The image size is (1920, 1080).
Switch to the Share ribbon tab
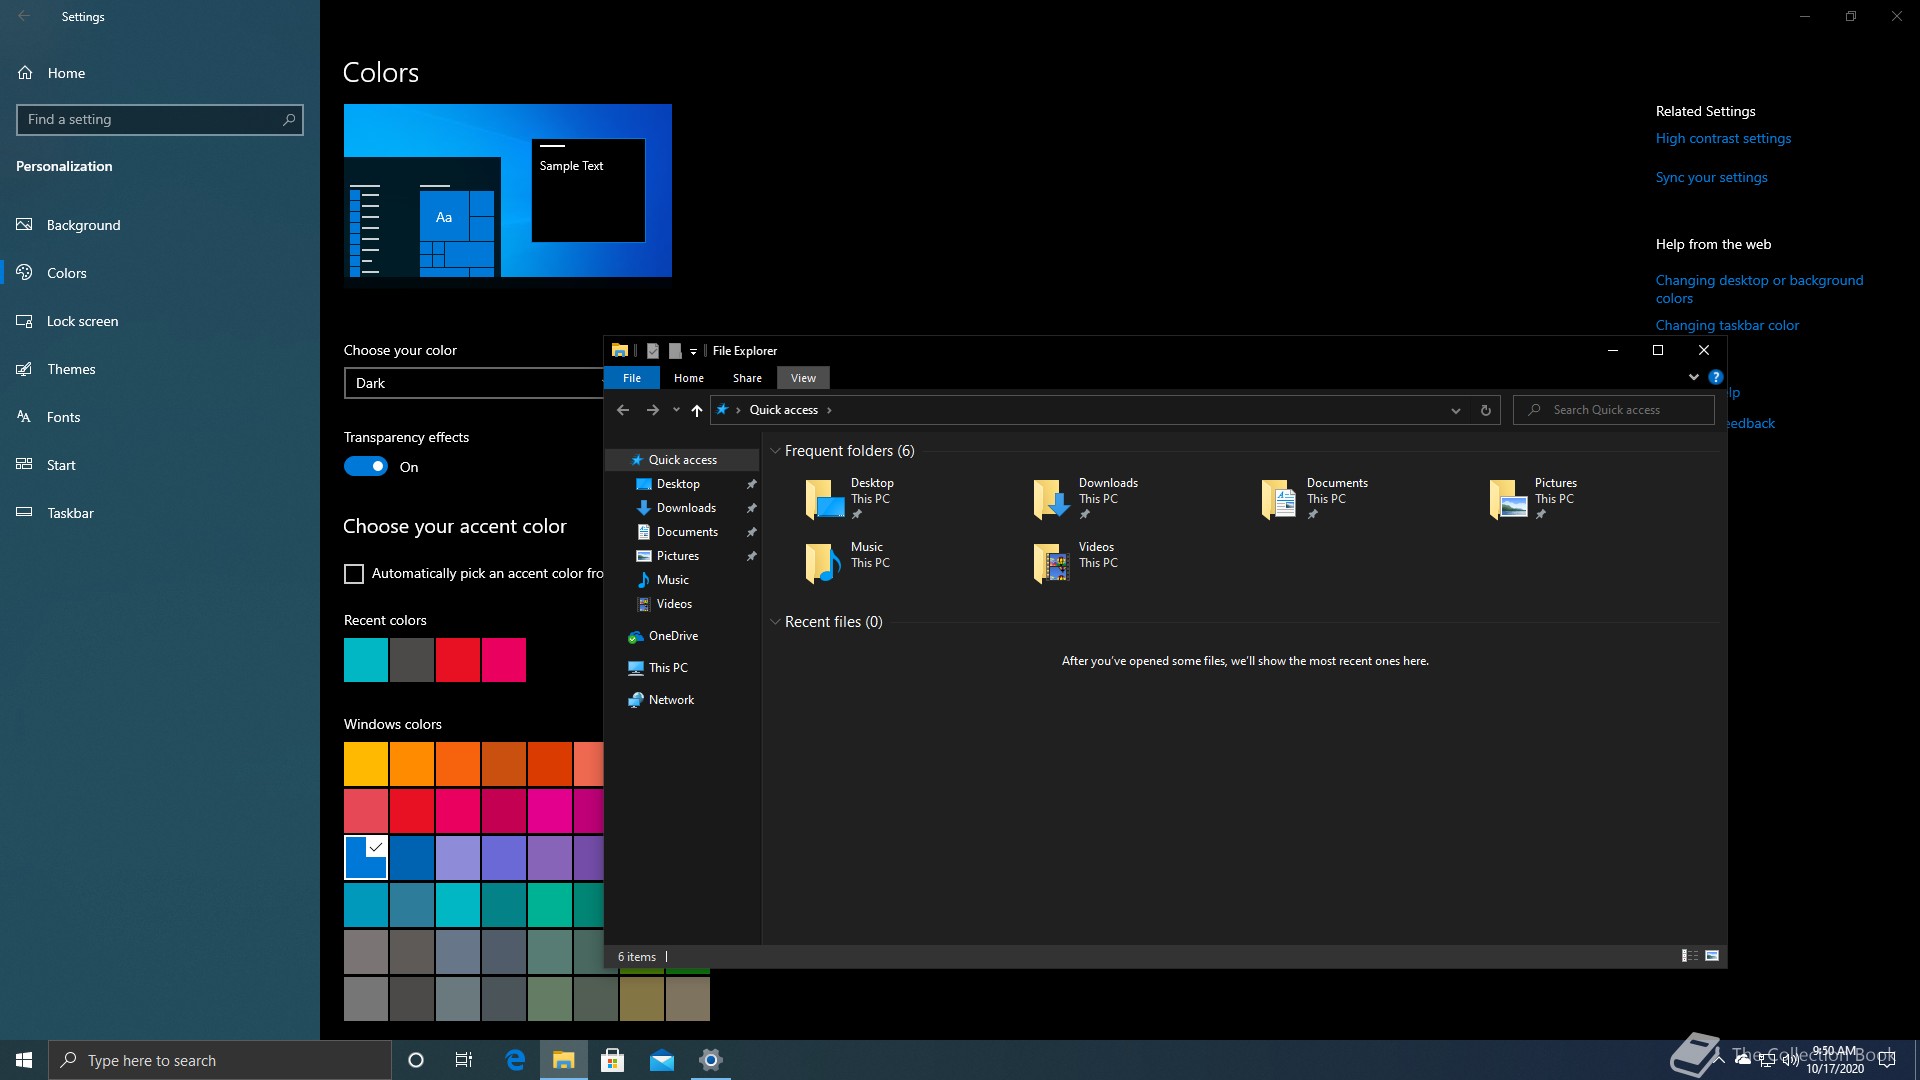pos(747,378)
